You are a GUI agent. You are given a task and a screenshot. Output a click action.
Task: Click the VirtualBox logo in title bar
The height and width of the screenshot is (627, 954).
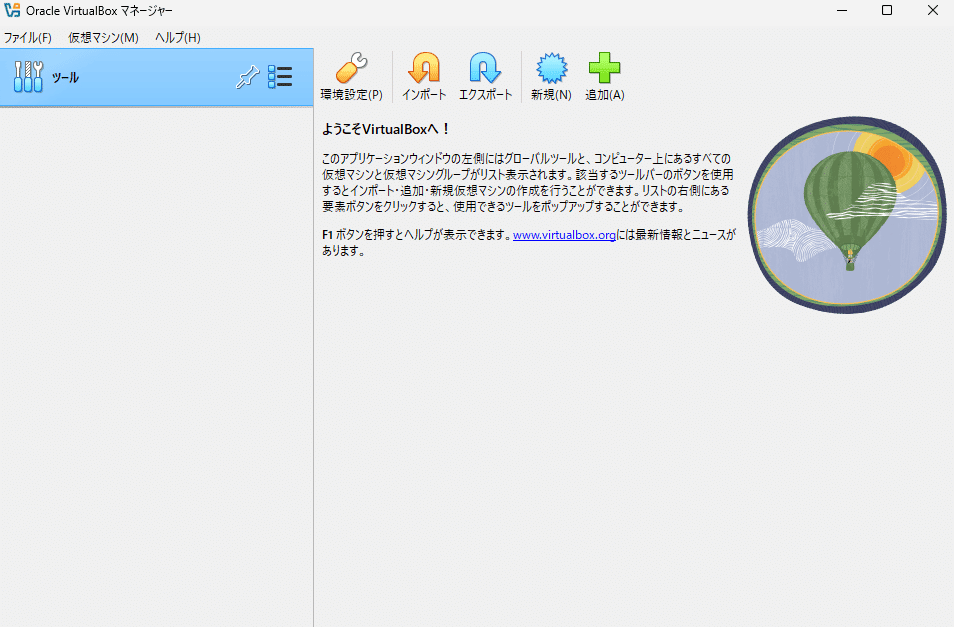tap(12, 10)
